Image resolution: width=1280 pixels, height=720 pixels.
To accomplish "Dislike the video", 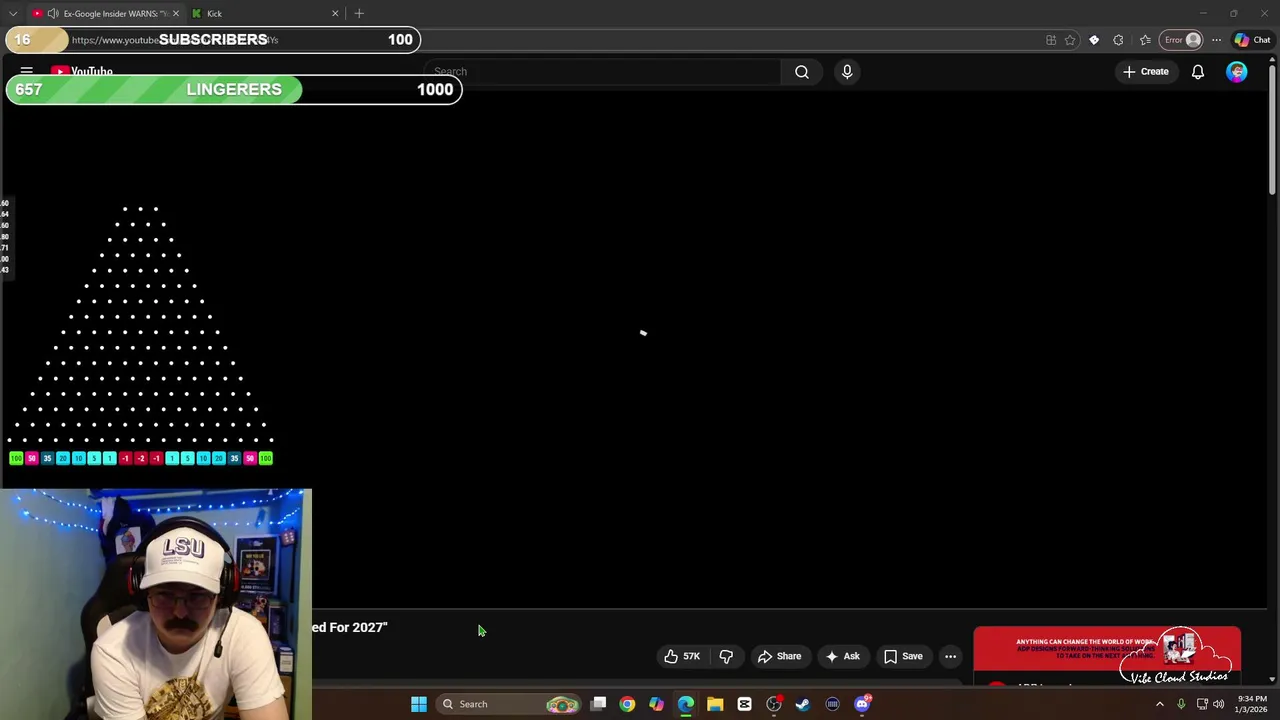I will pyautogui.click(x=726, y=656).
